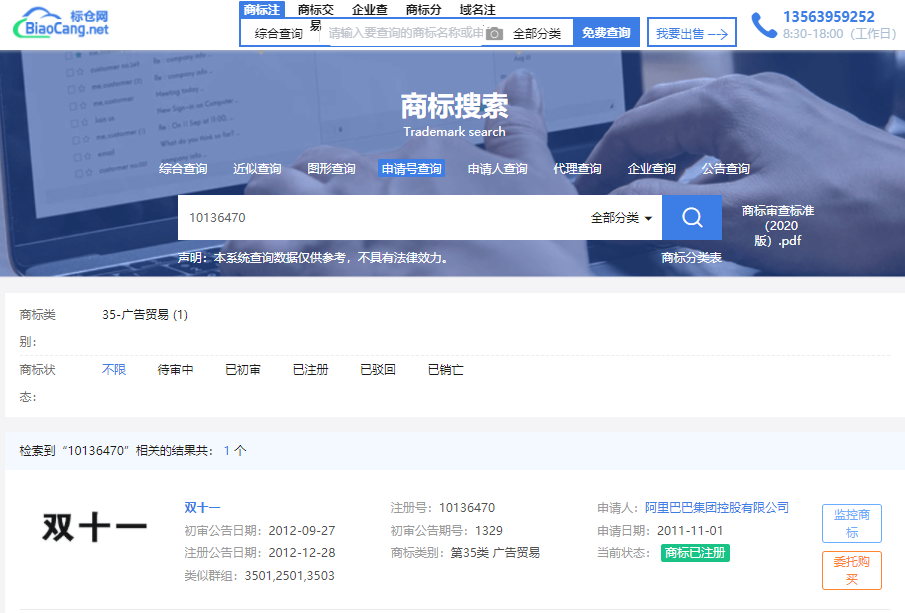905x613 pixels.
Task: Click phone number 13563959252
Action: pos(829,17)
